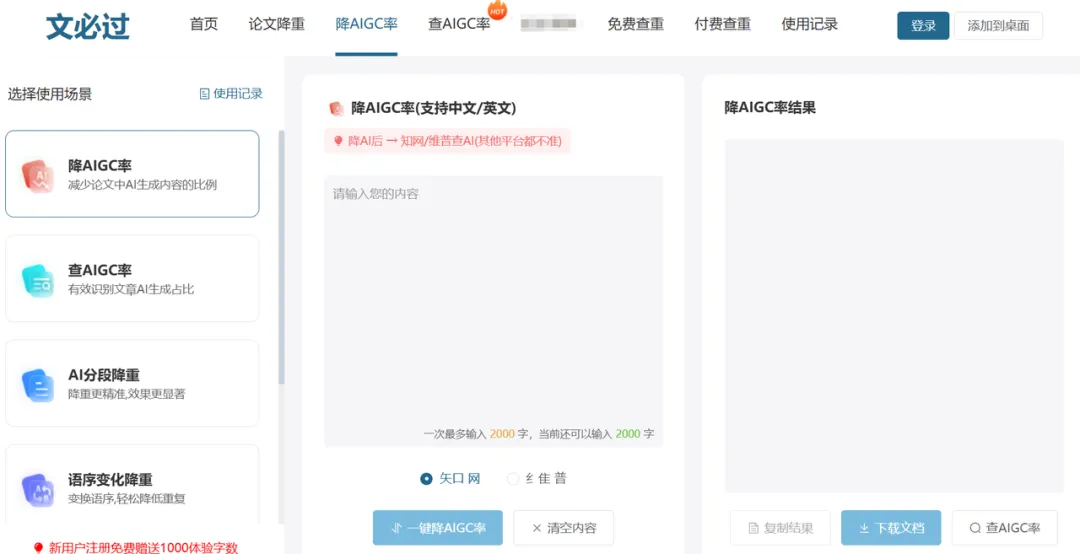Screen dimensions: 1080x554
Task: Click the 降AIGC率结果 output area
Action: [x=894, y=316]
